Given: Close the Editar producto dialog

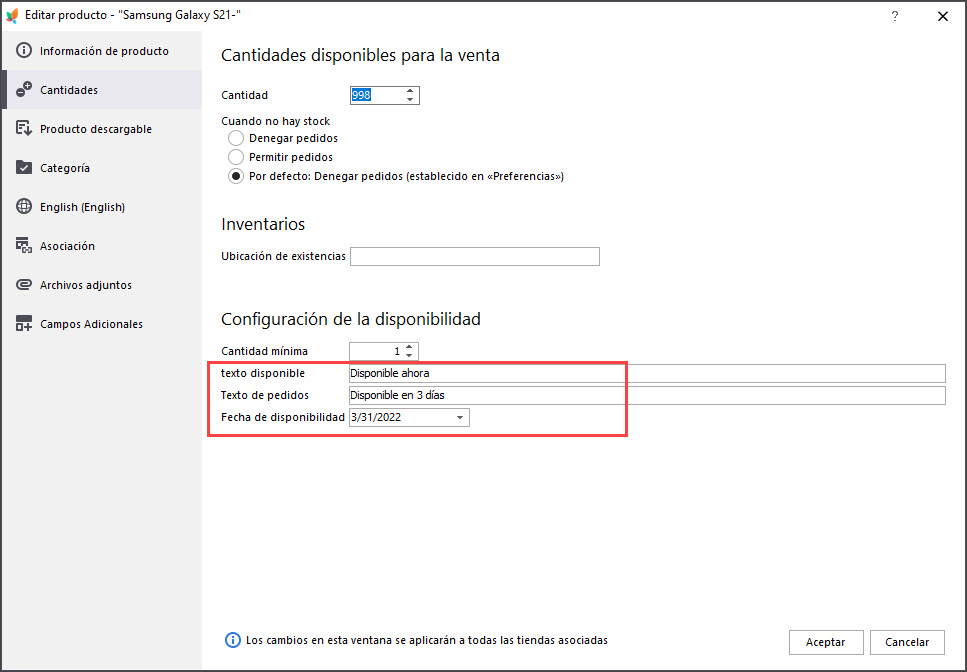Looking at the screenshot, I should pos(943,16).
